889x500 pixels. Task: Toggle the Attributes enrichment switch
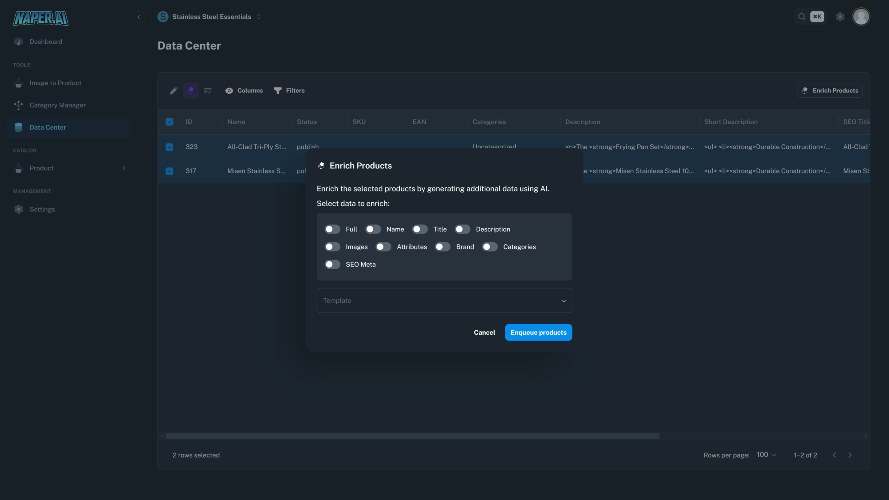coord(384,247)
